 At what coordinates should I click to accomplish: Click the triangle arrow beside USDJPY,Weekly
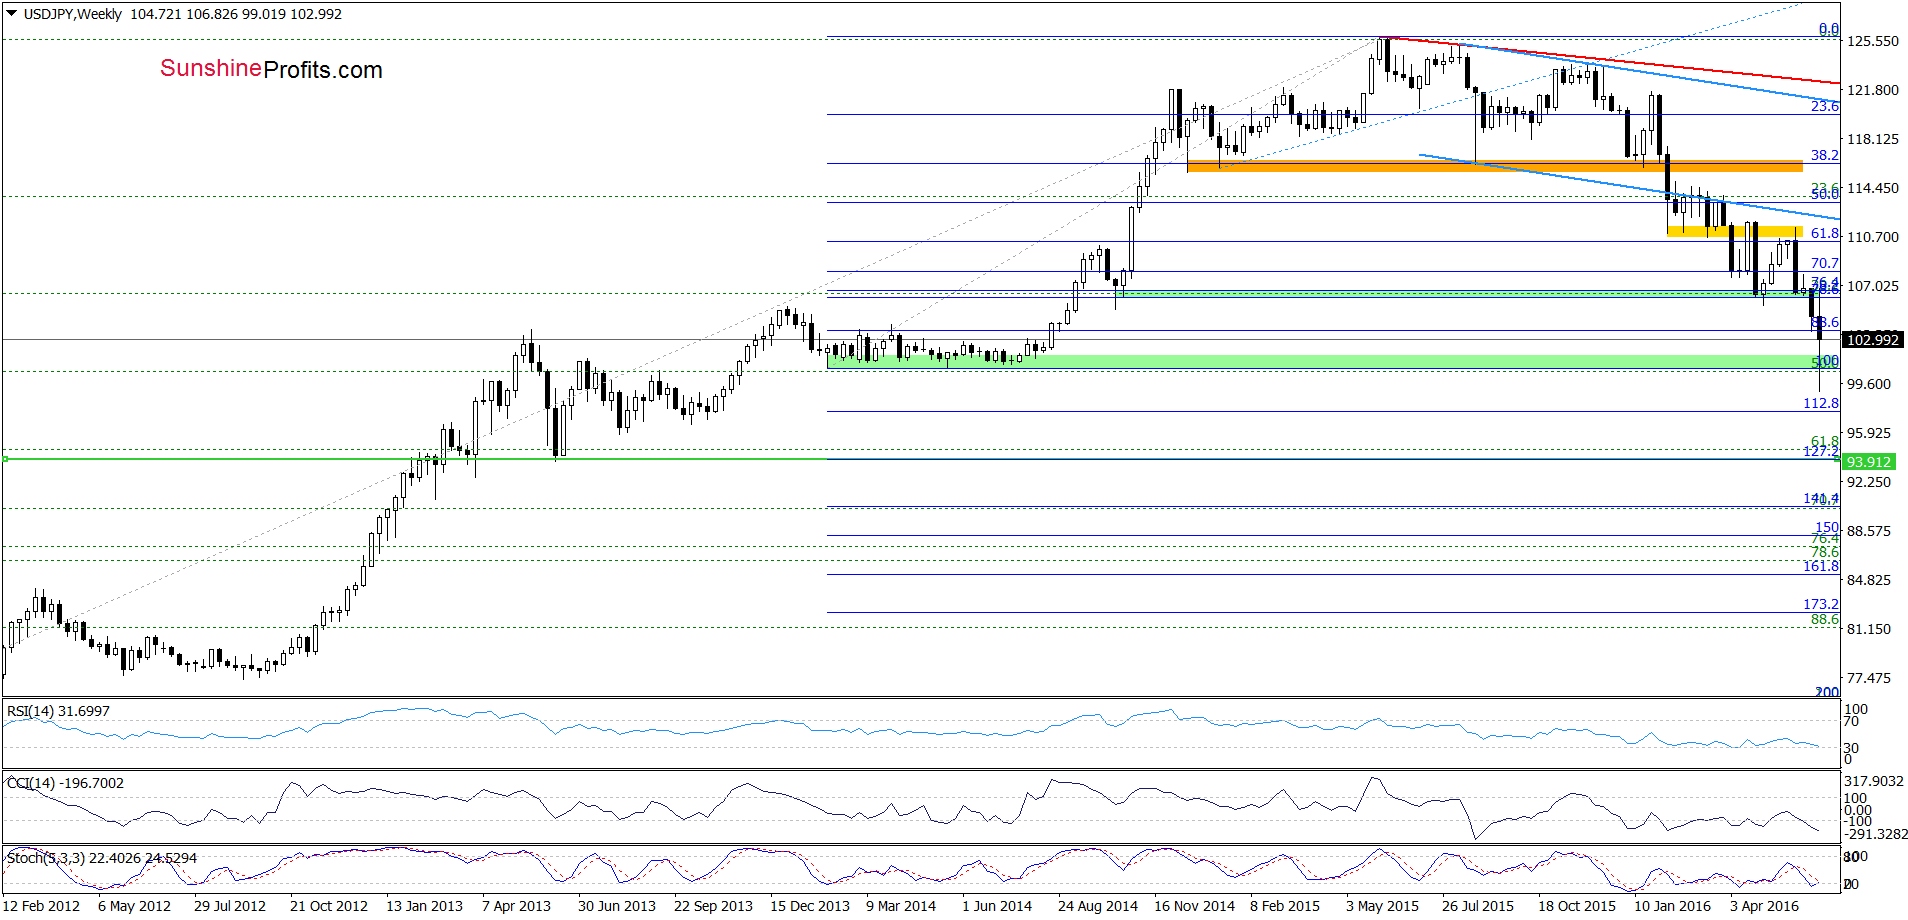click(x=11, y=14)
